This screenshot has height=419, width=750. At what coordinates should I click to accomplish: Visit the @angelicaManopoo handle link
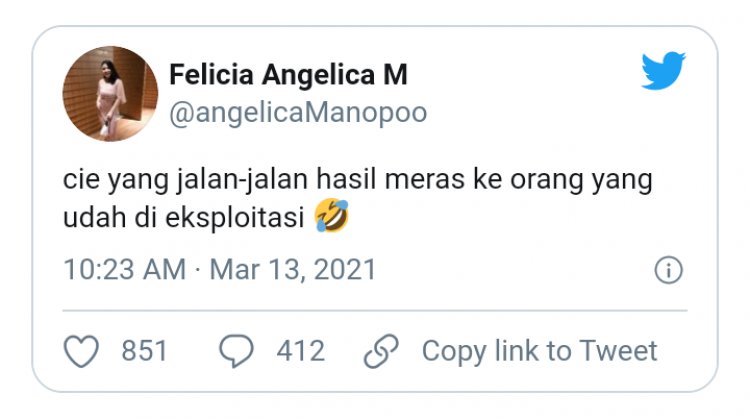297,112
